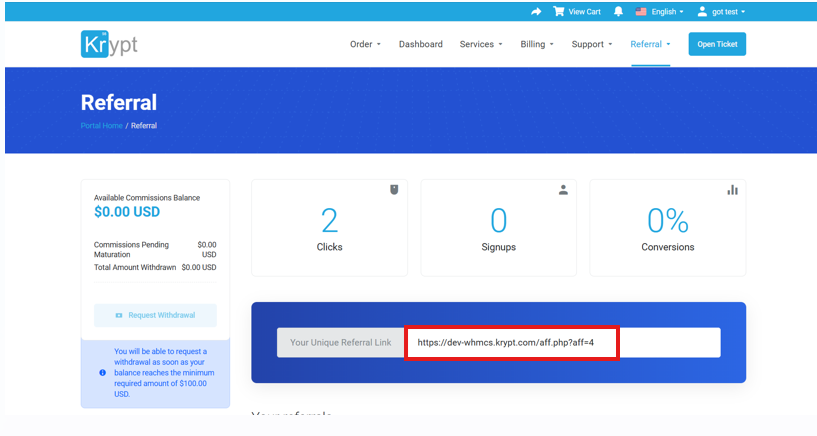The width and height of the screenshot is (817, 436).
Task: Click the bar chart icon on Conversions card
Action: pos(732,189)
